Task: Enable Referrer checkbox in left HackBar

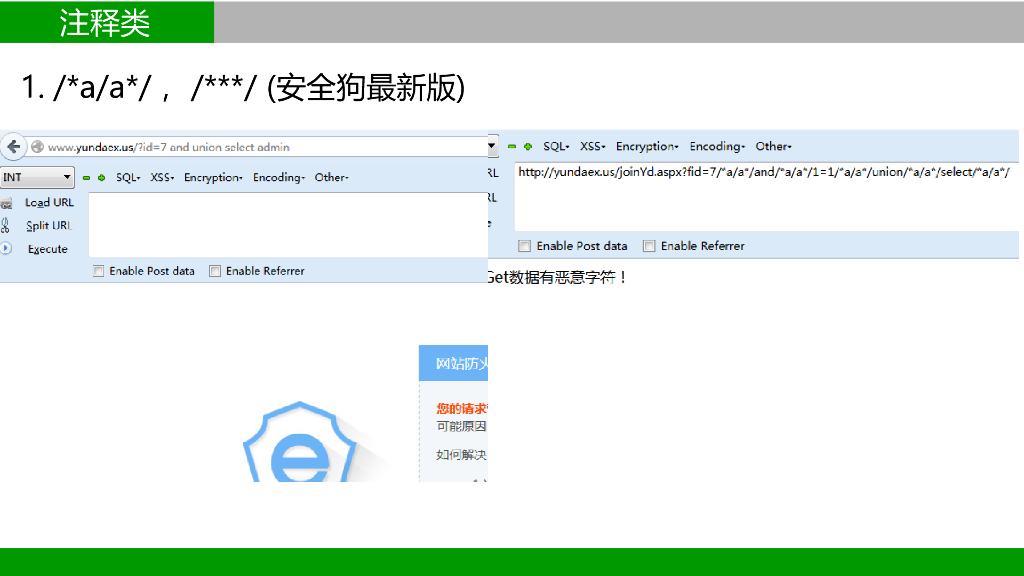Action: click(215, 271)
